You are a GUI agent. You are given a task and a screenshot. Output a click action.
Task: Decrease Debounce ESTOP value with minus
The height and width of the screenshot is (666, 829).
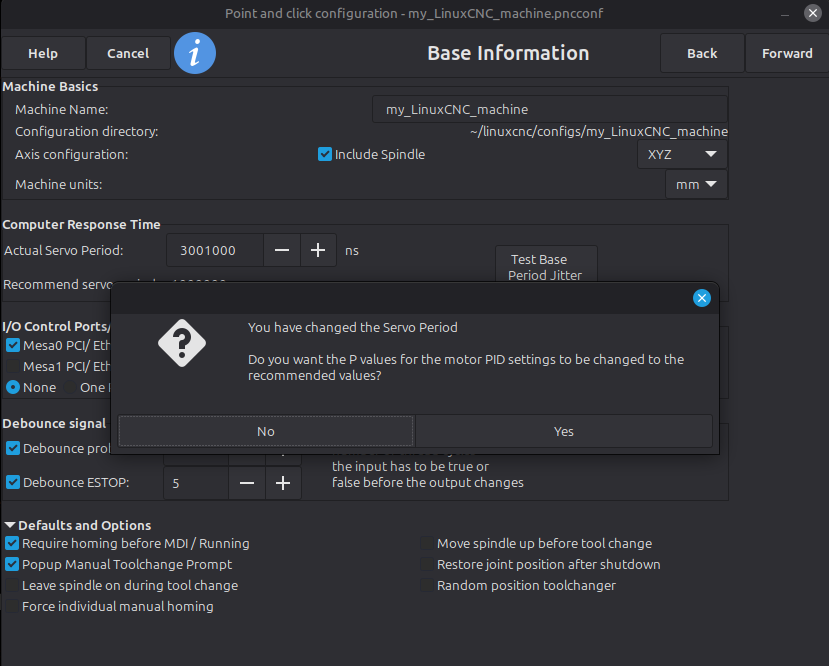point(247,483)
